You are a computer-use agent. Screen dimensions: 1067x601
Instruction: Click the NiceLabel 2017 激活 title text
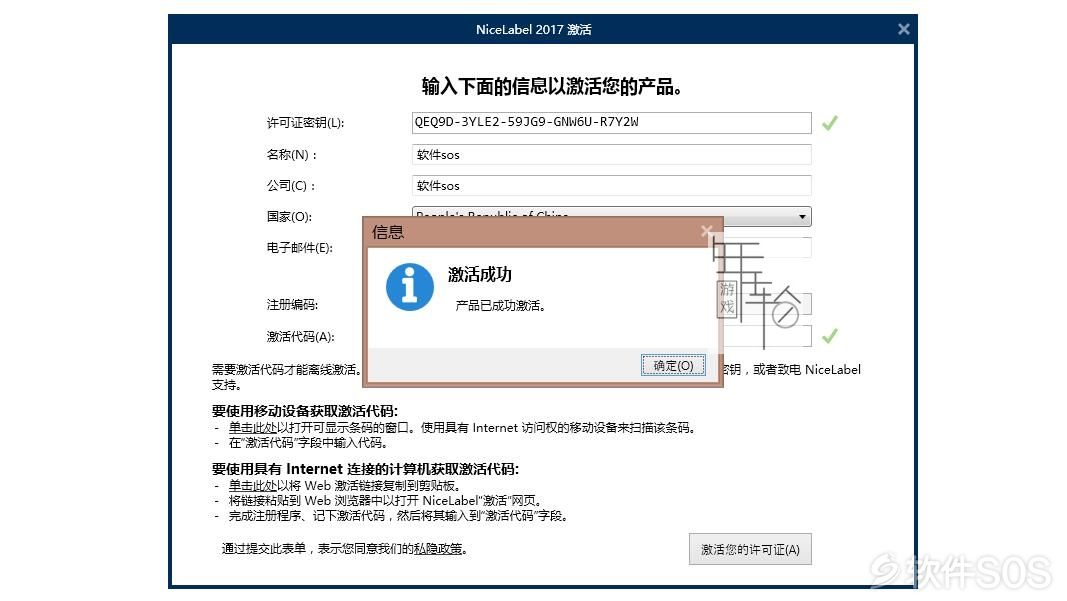click(x=534, y=29)
